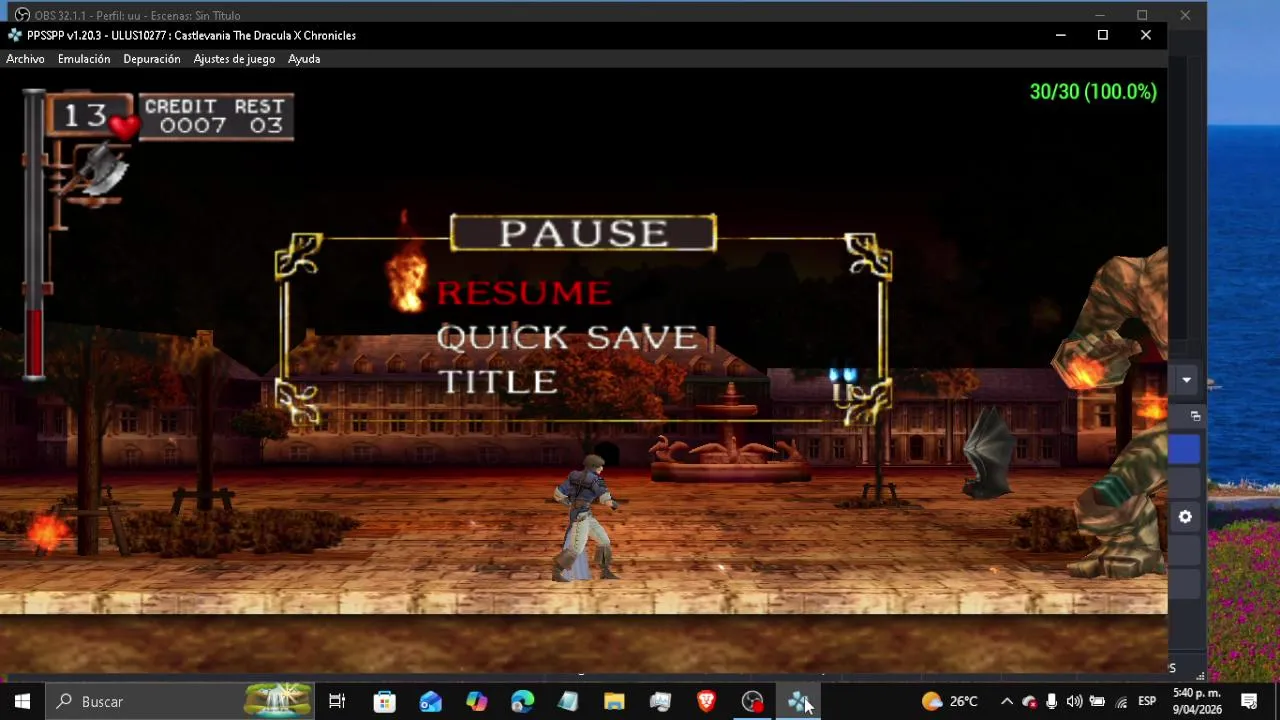Open the Windows Start menu
Image resolution: width=1280 pixels, height=720 pixels.
pos(22,701)
